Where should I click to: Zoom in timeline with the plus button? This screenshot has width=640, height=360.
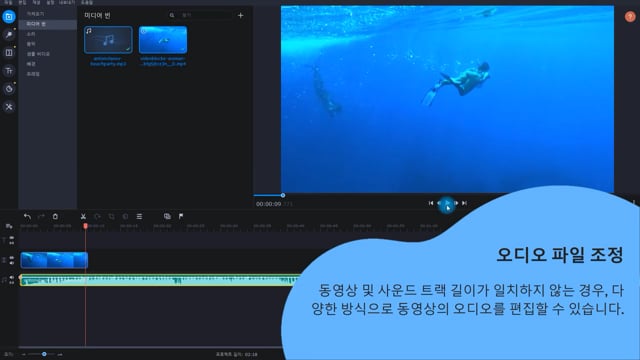pos(60,354)
